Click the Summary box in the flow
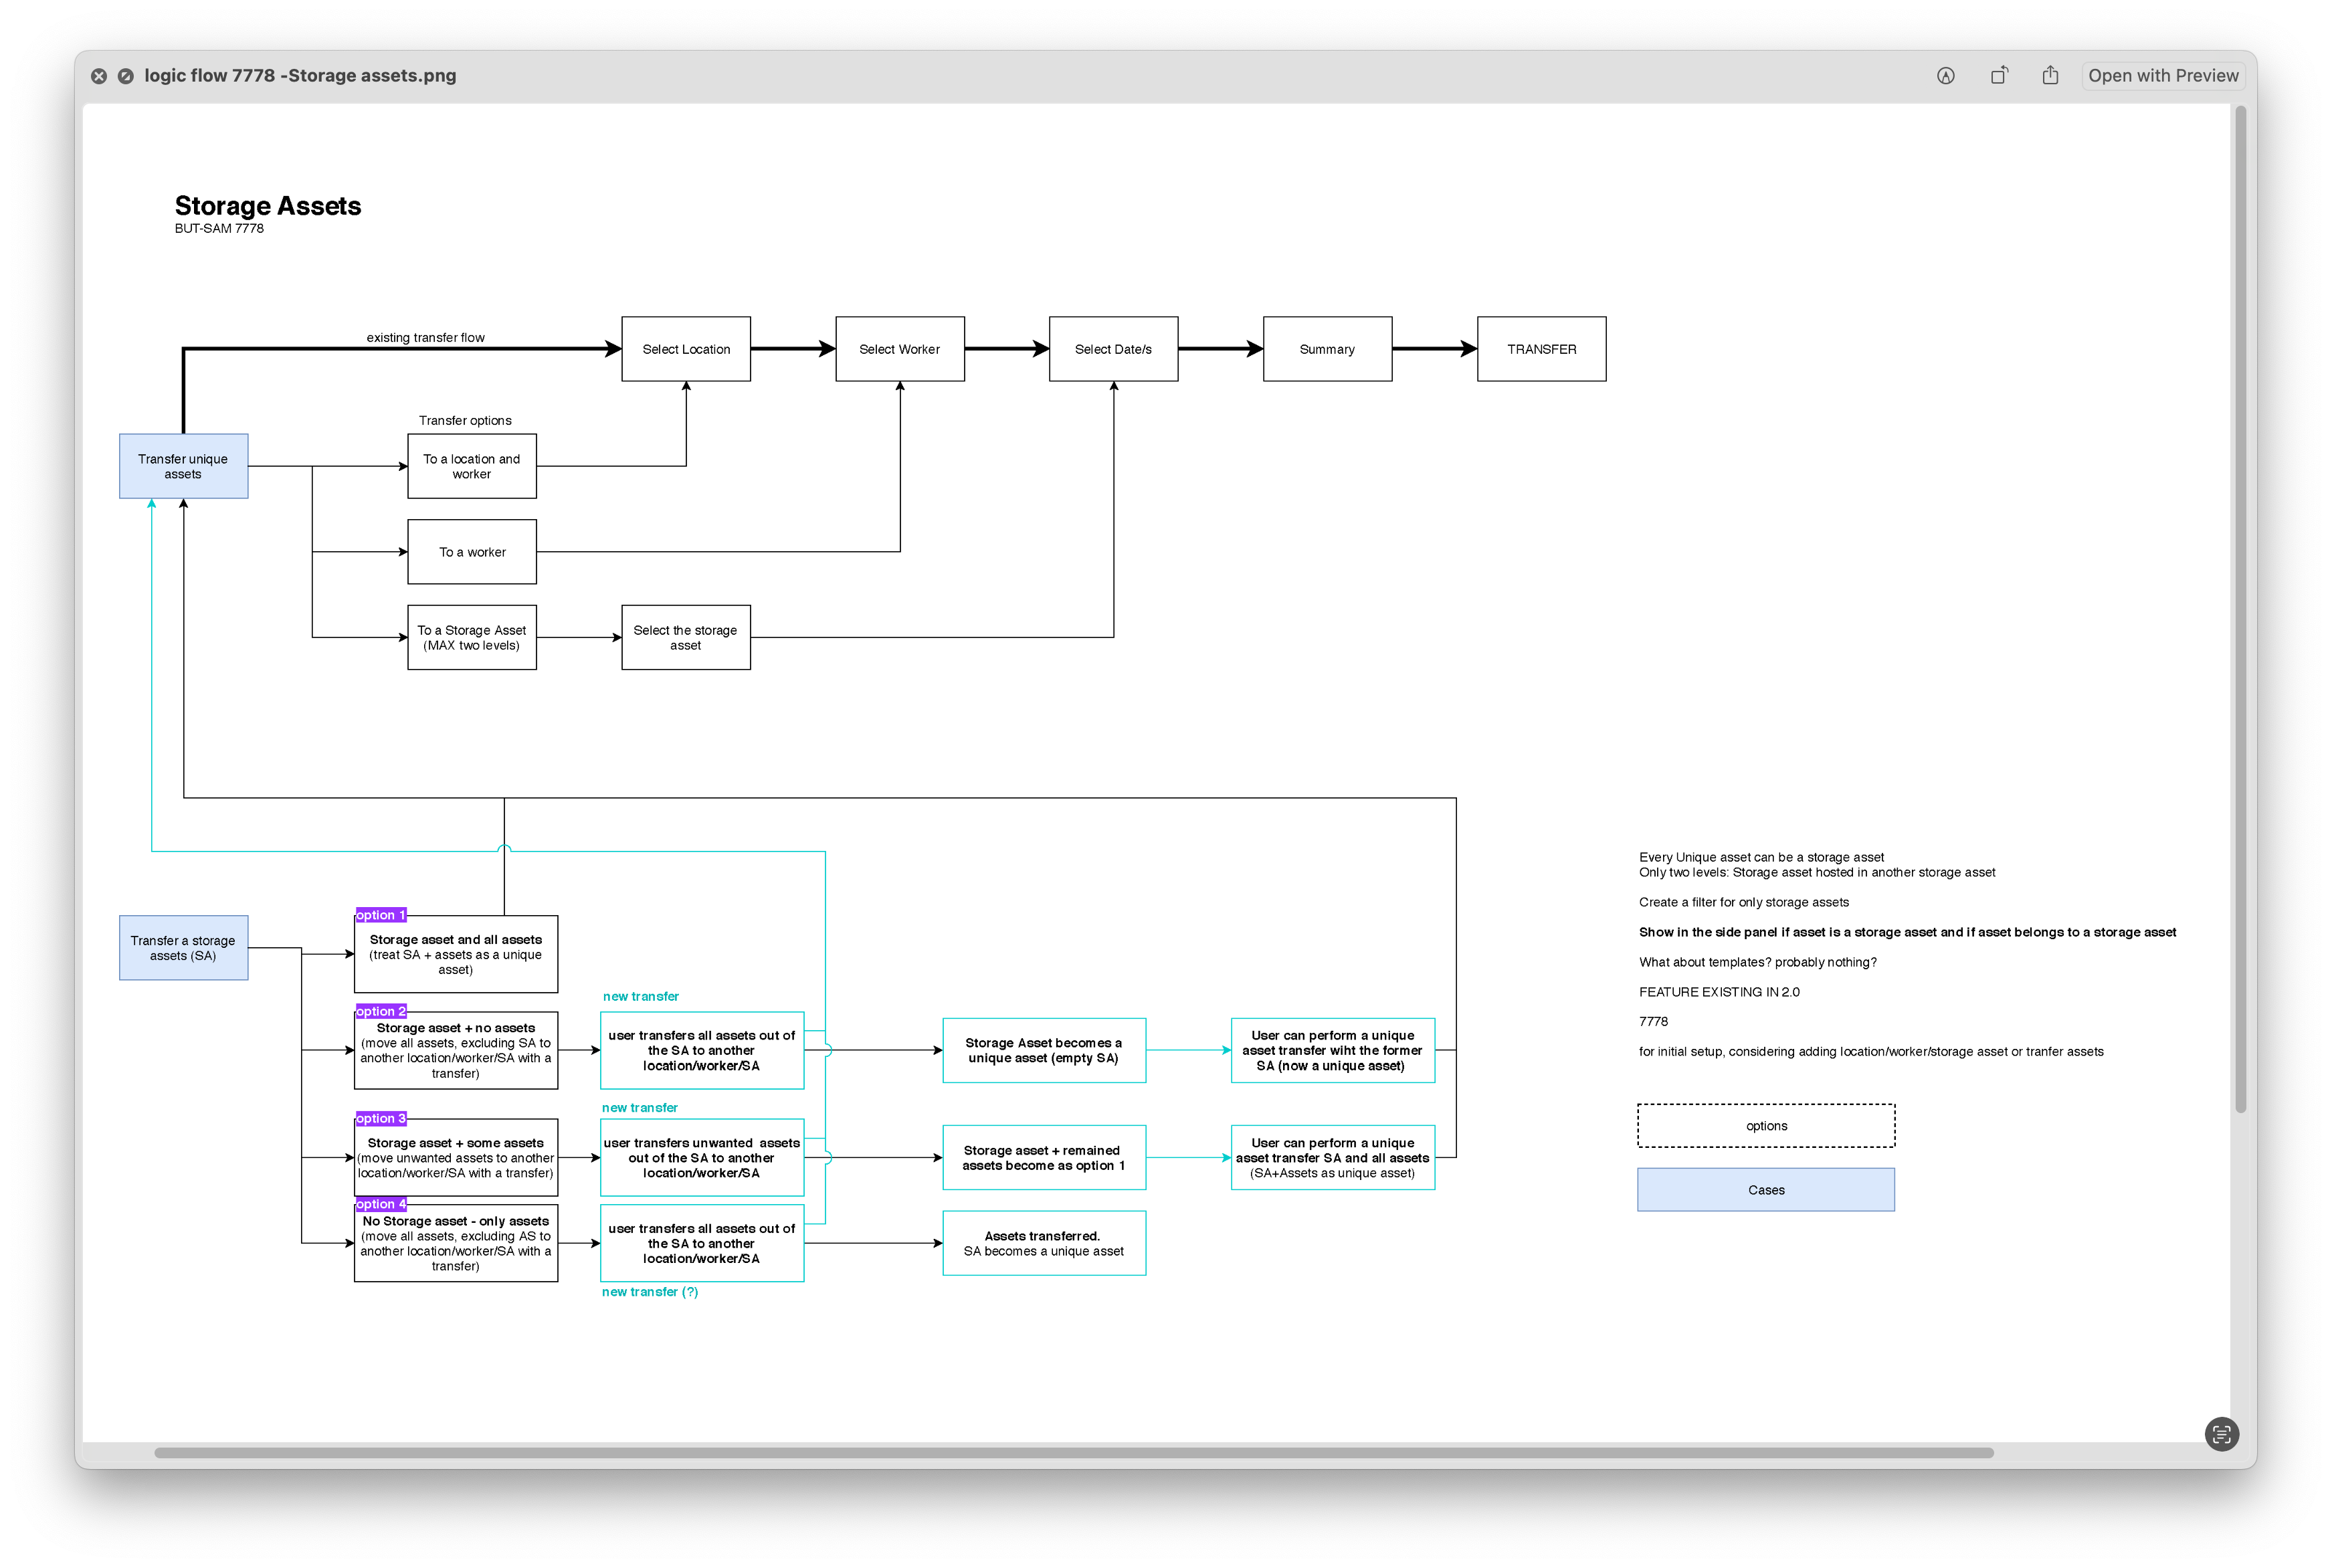The width and height of the screenshot is (2332, 1568). point(1327,349)
